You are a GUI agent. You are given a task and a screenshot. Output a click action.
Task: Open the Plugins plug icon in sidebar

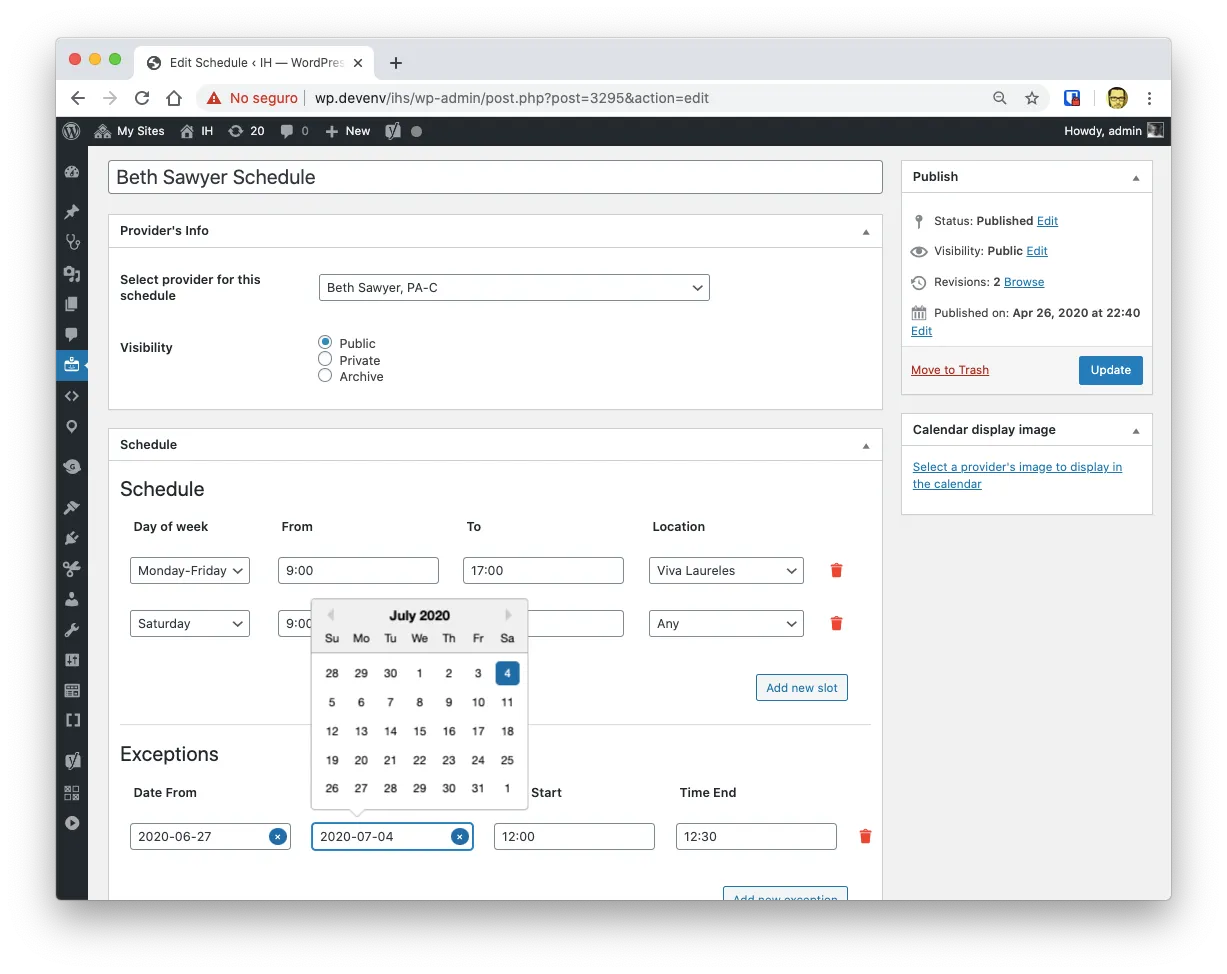71,538
